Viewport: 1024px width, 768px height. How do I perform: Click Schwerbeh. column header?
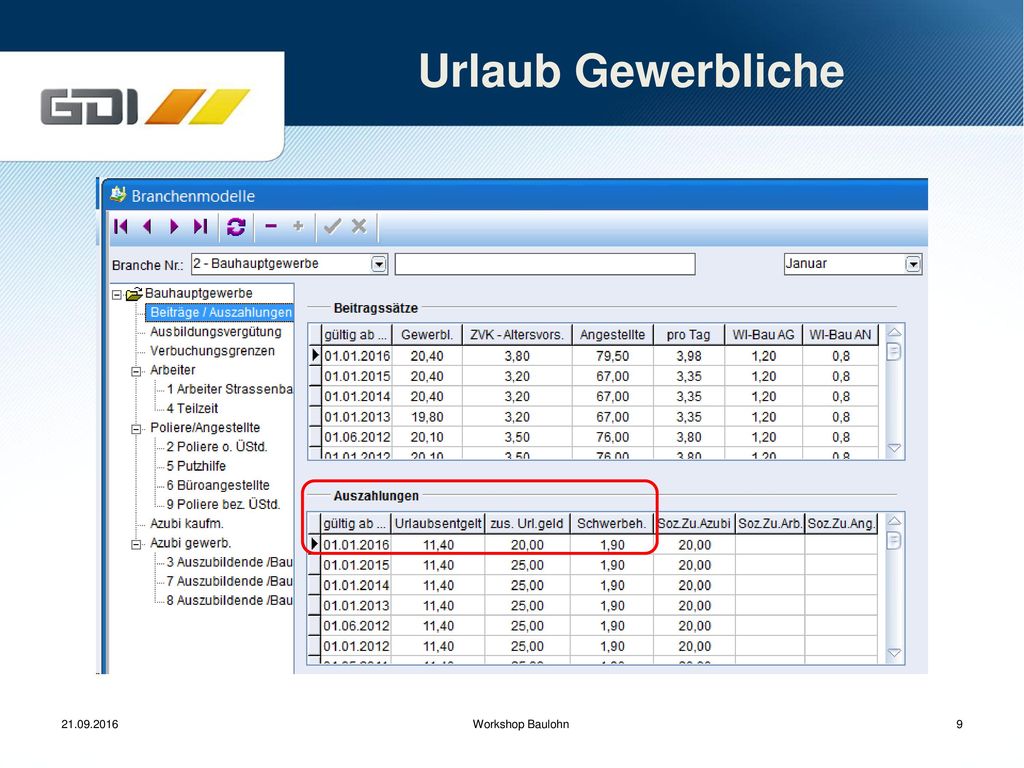(x=612, y=524)
